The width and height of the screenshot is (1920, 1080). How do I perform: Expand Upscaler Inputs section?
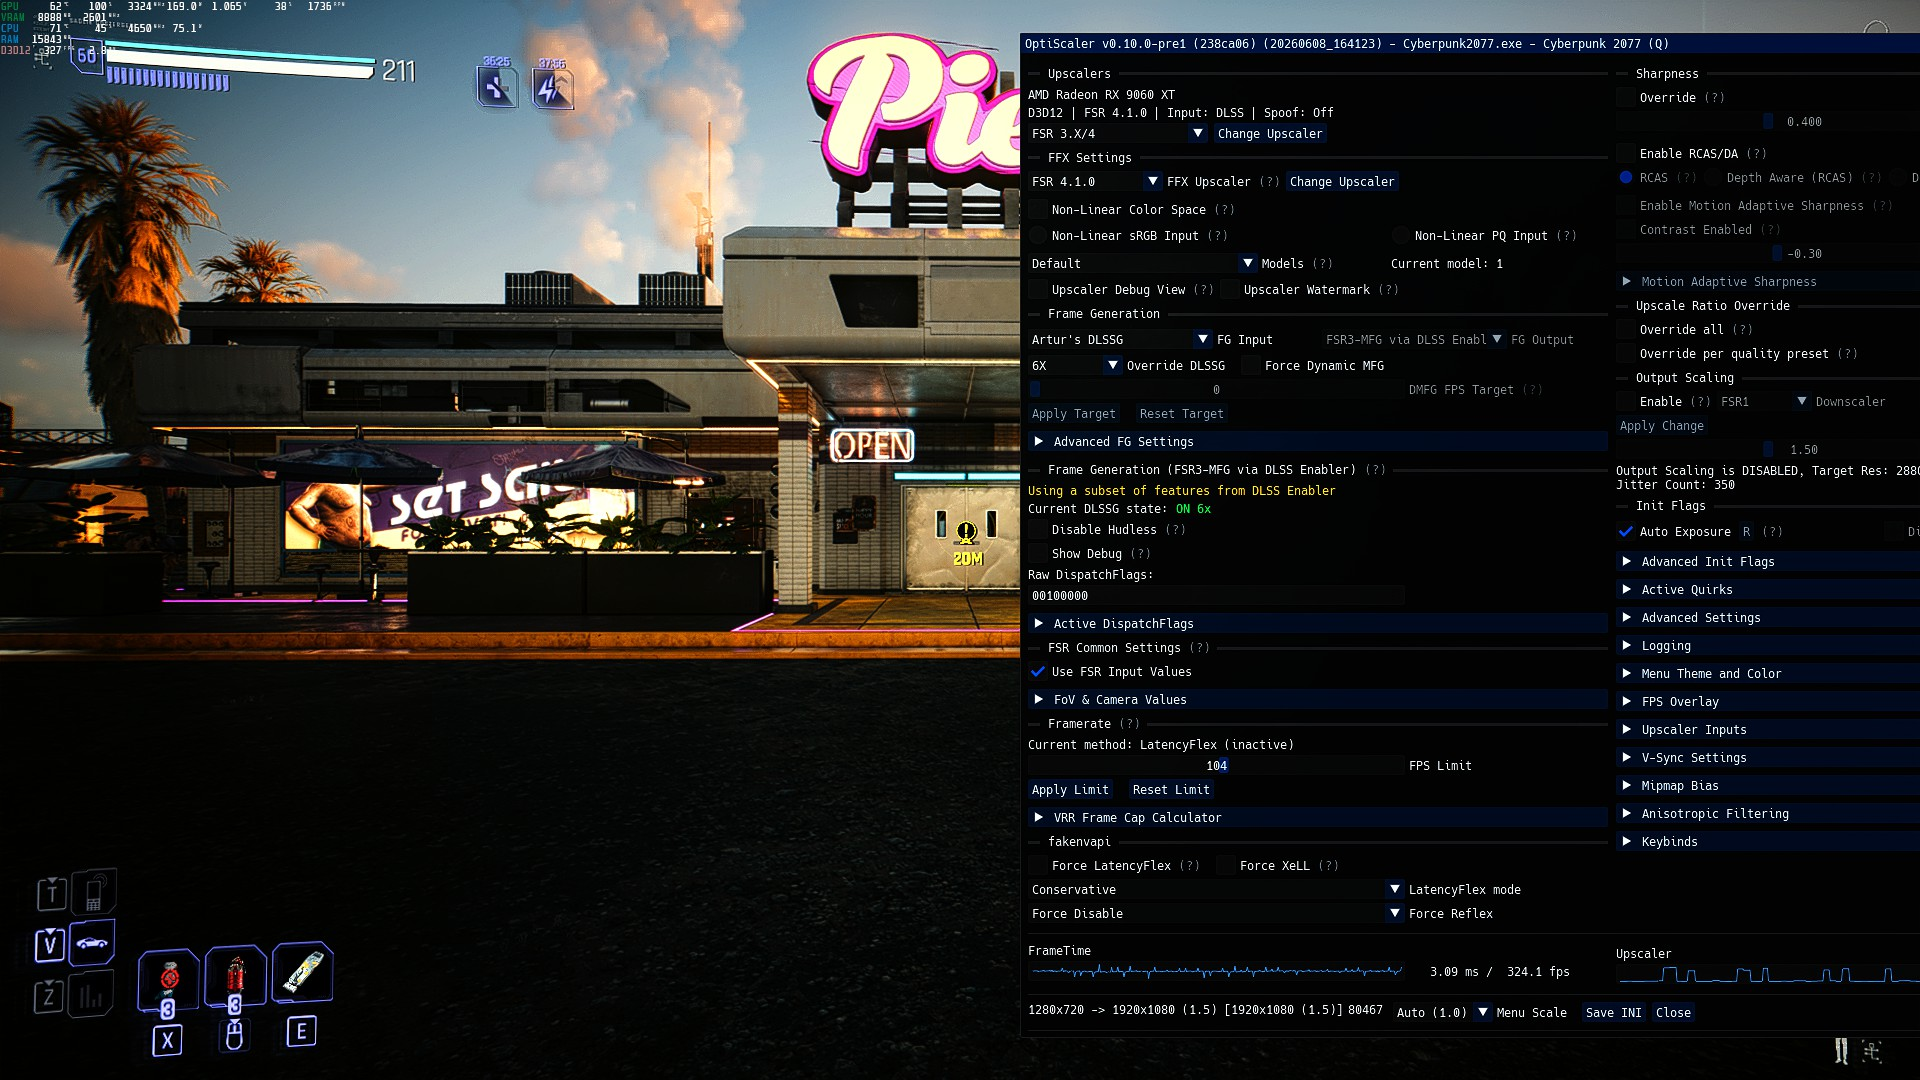[1768, 730]
